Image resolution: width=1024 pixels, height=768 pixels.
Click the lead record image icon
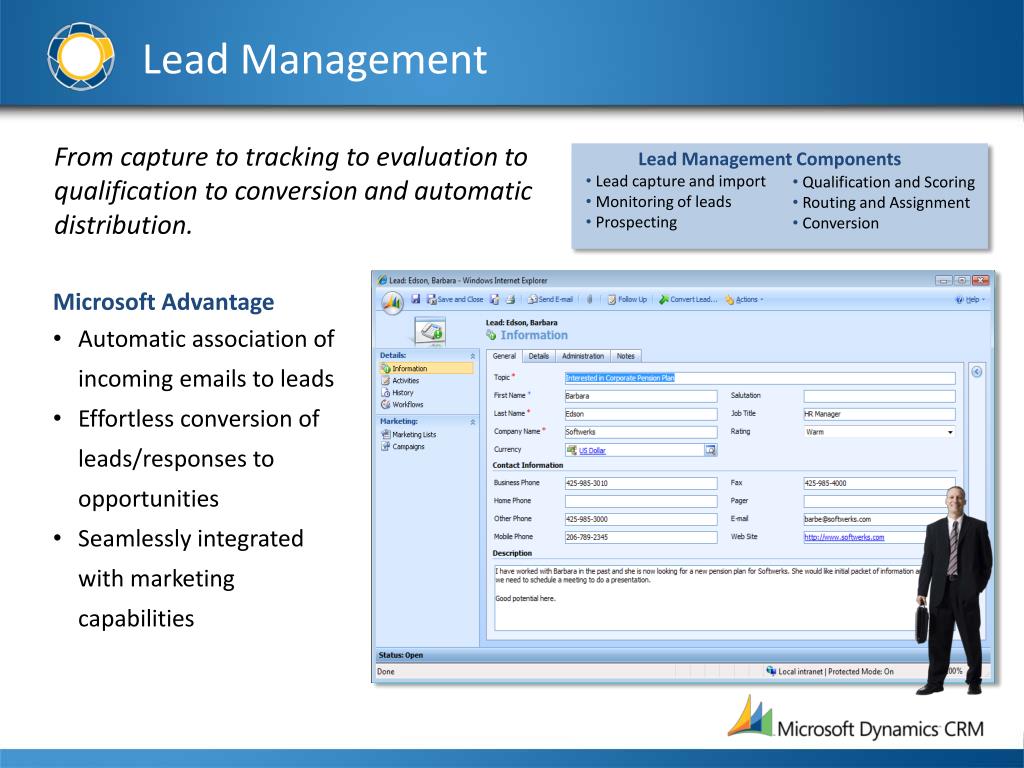point(430,332)
